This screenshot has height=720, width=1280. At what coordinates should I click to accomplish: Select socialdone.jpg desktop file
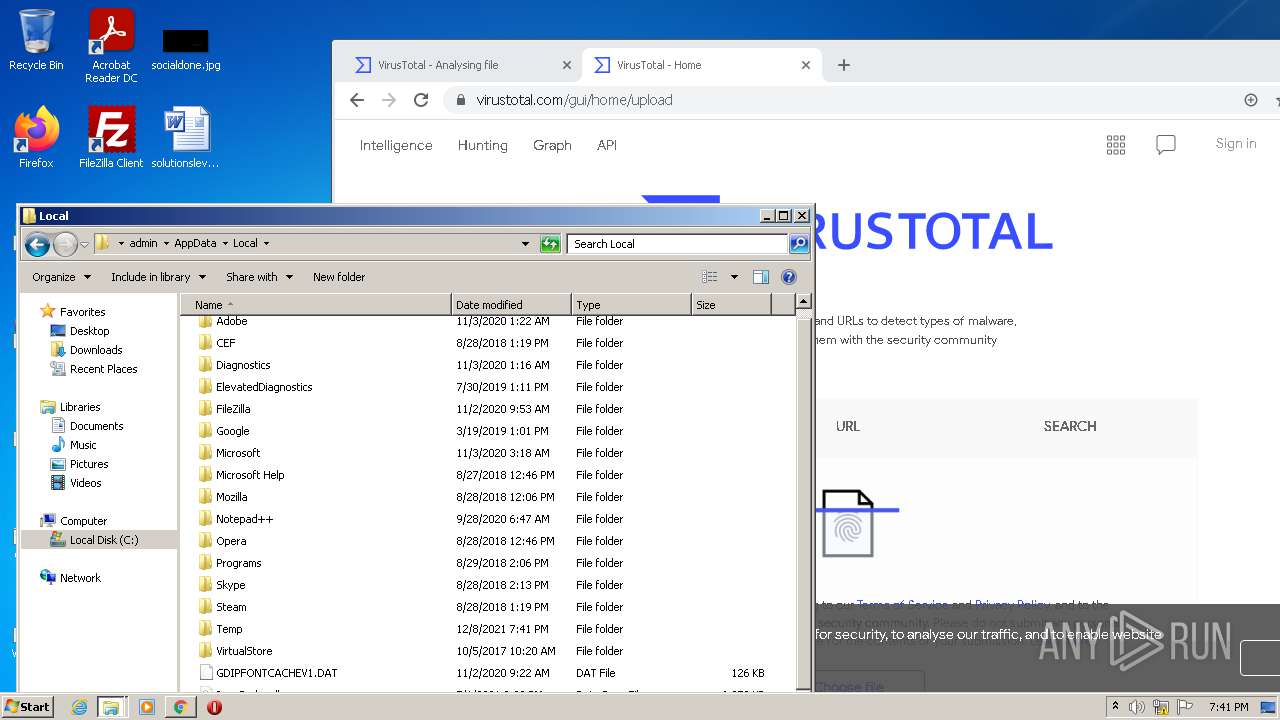[186, 48]
